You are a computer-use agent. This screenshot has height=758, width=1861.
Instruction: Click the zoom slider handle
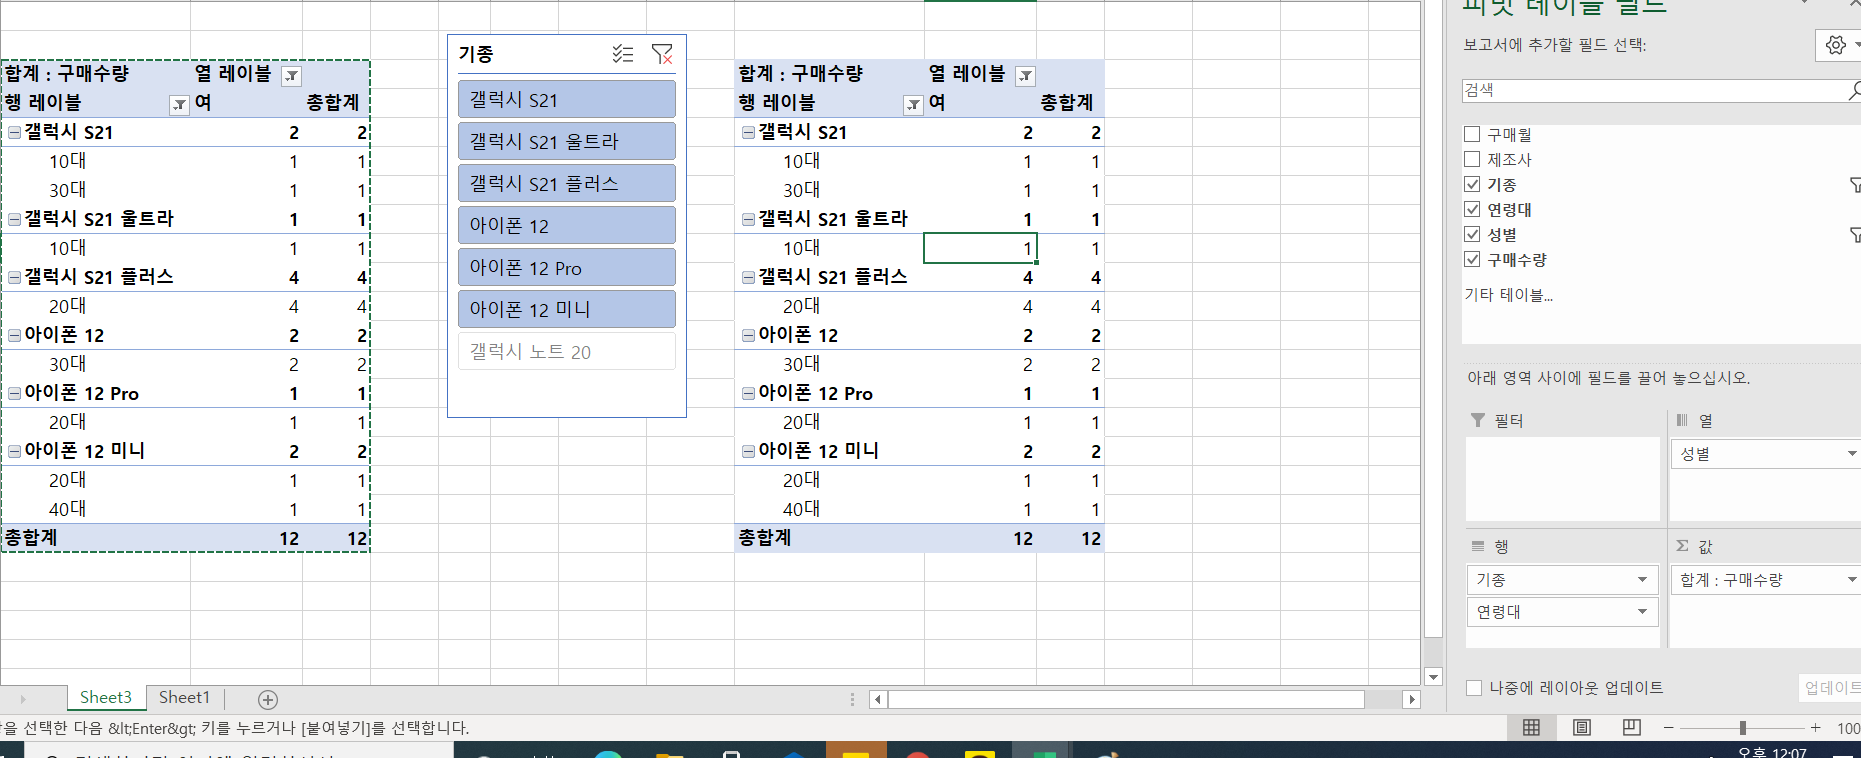[x=1743, y=728]
